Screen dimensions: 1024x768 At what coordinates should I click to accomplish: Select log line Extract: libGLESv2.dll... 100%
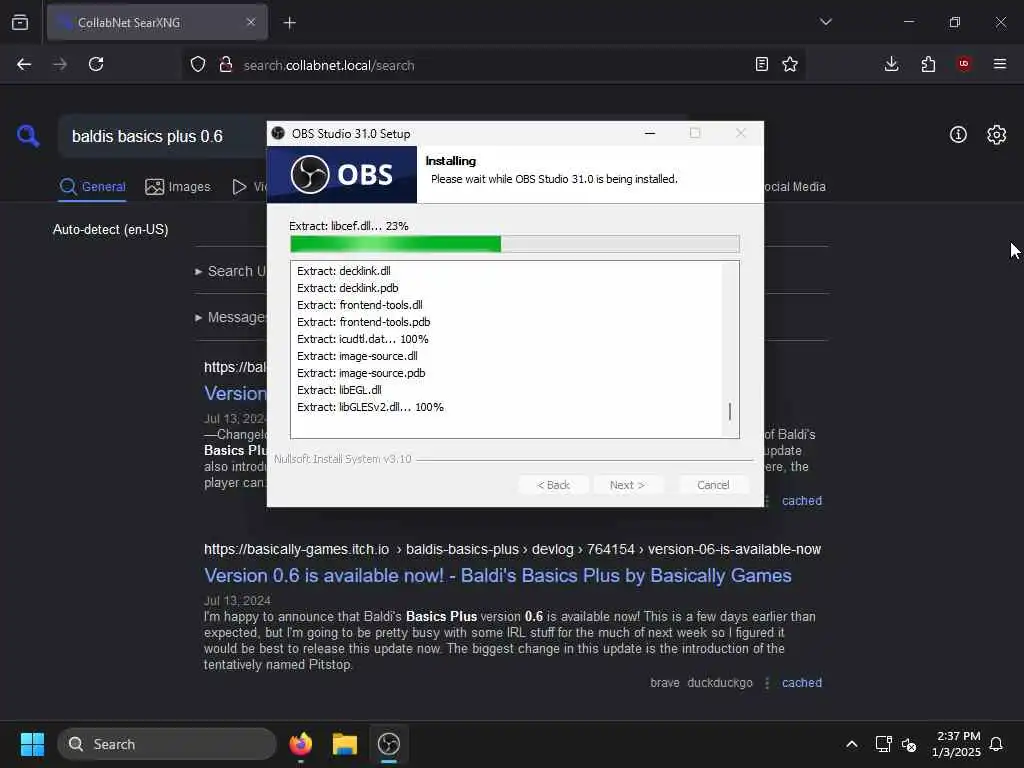coord(370,407)
